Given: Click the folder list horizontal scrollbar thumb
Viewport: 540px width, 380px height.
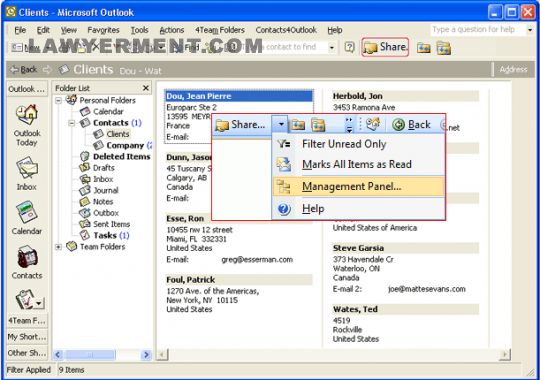Looking at the screenshot, I should [x=90, y=354].
